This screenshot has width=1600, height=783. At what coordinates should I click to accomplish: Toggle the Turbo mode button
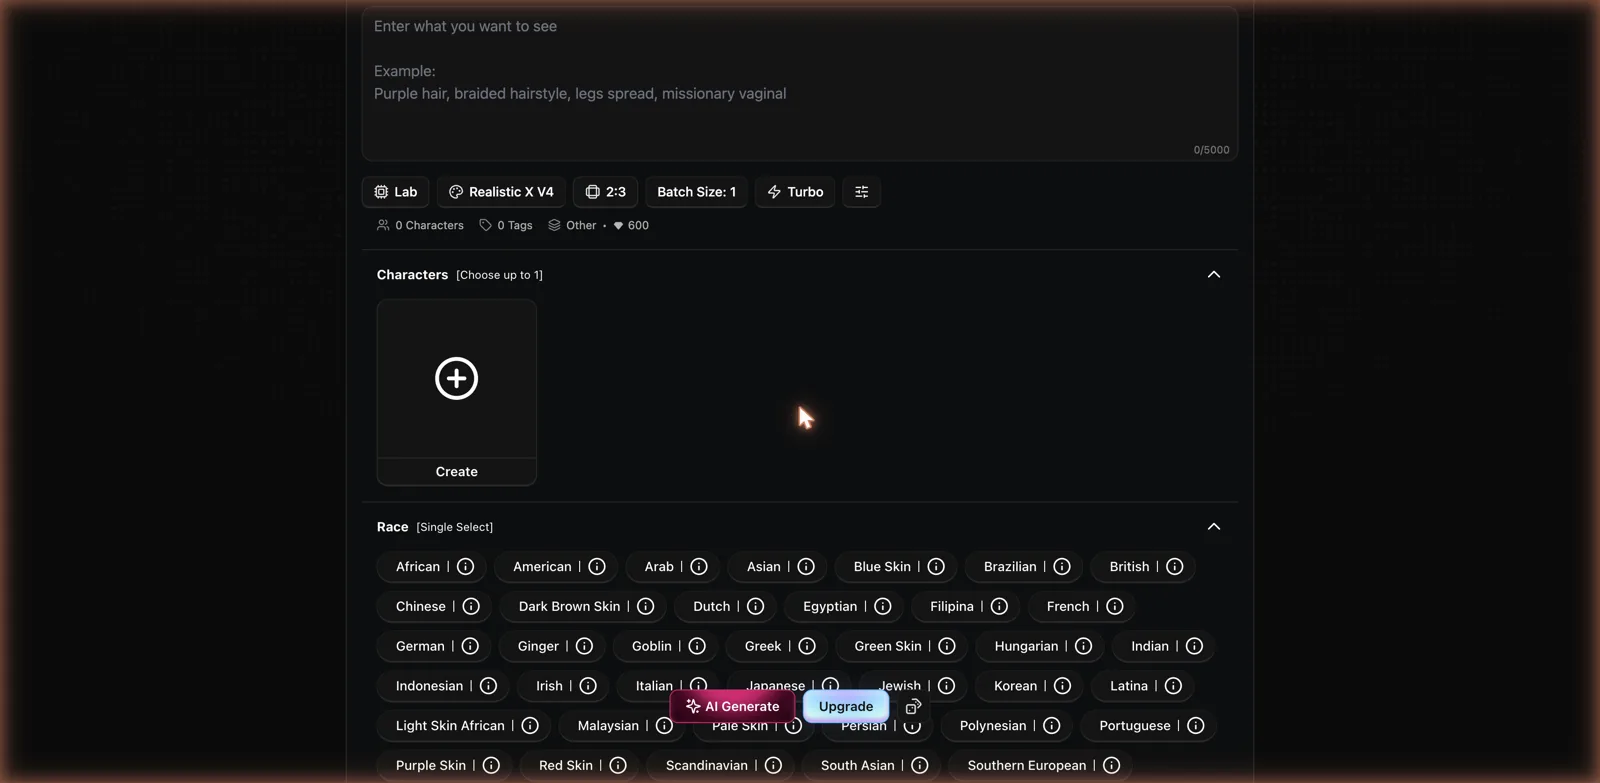pyautogui.click(x=795, y=192)
